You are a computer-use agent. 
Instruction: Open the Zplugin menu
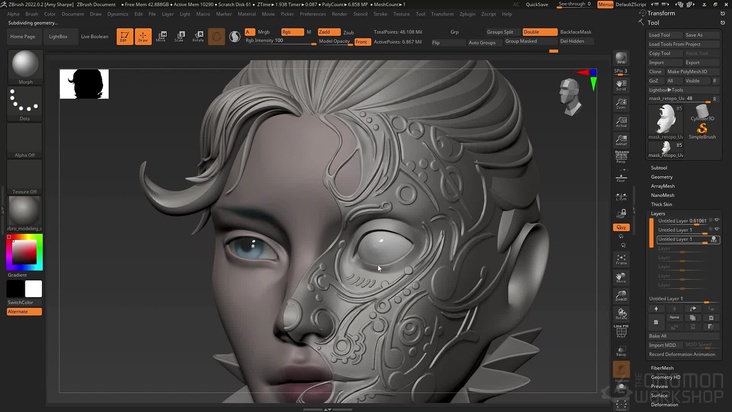click(467, 14)
